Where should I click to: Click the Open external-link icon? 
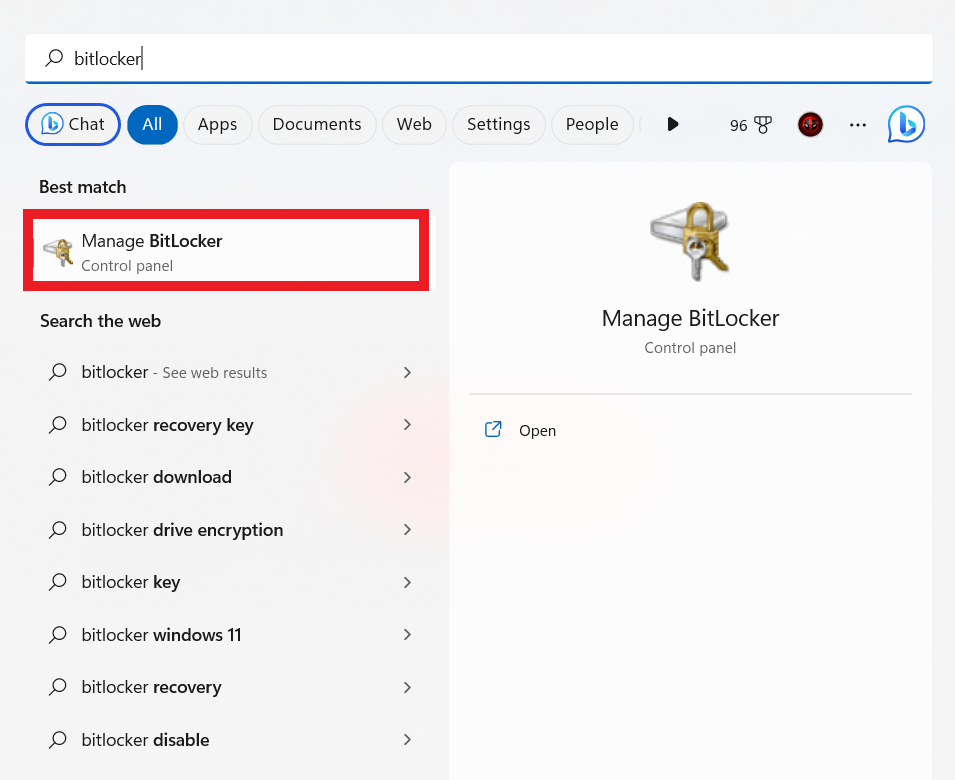(x=493, y=430)
